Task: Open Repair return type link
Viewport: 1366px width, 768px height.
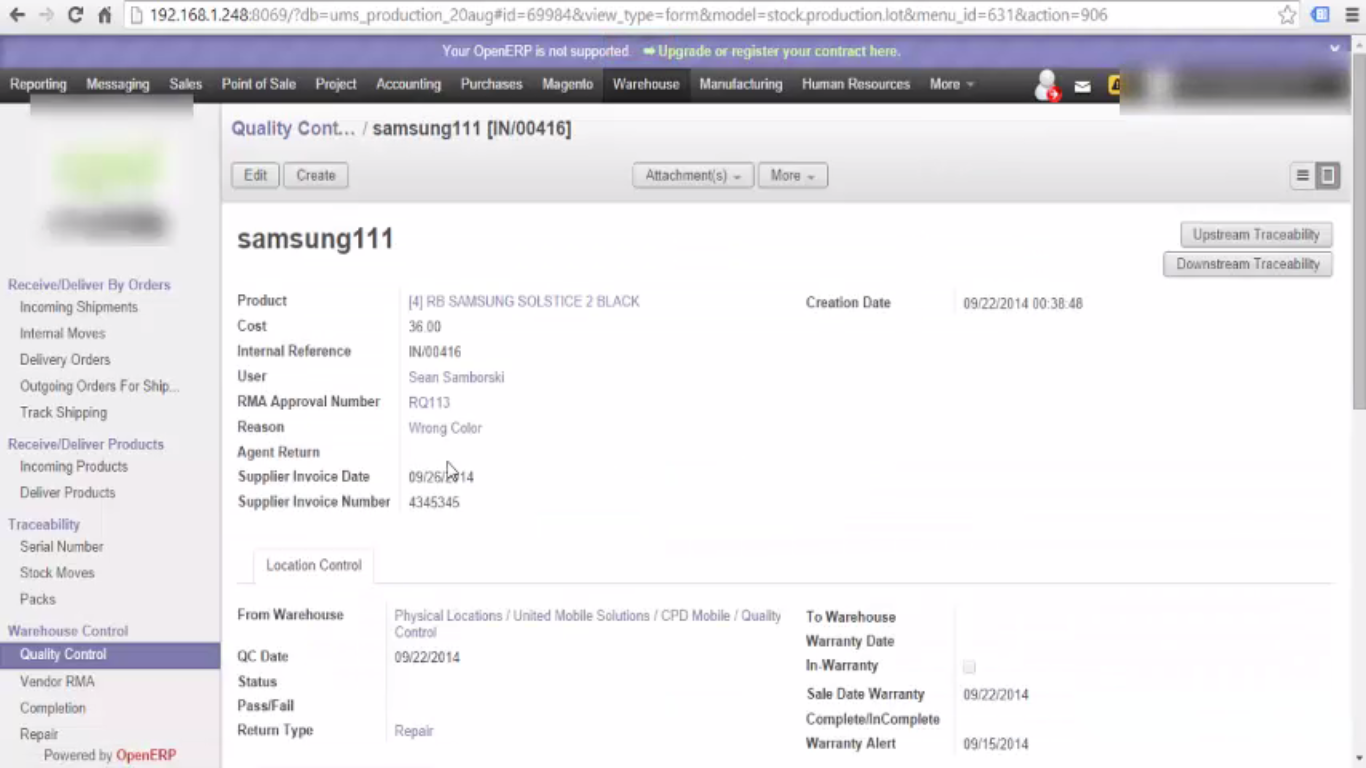Action: click(414, 731)
